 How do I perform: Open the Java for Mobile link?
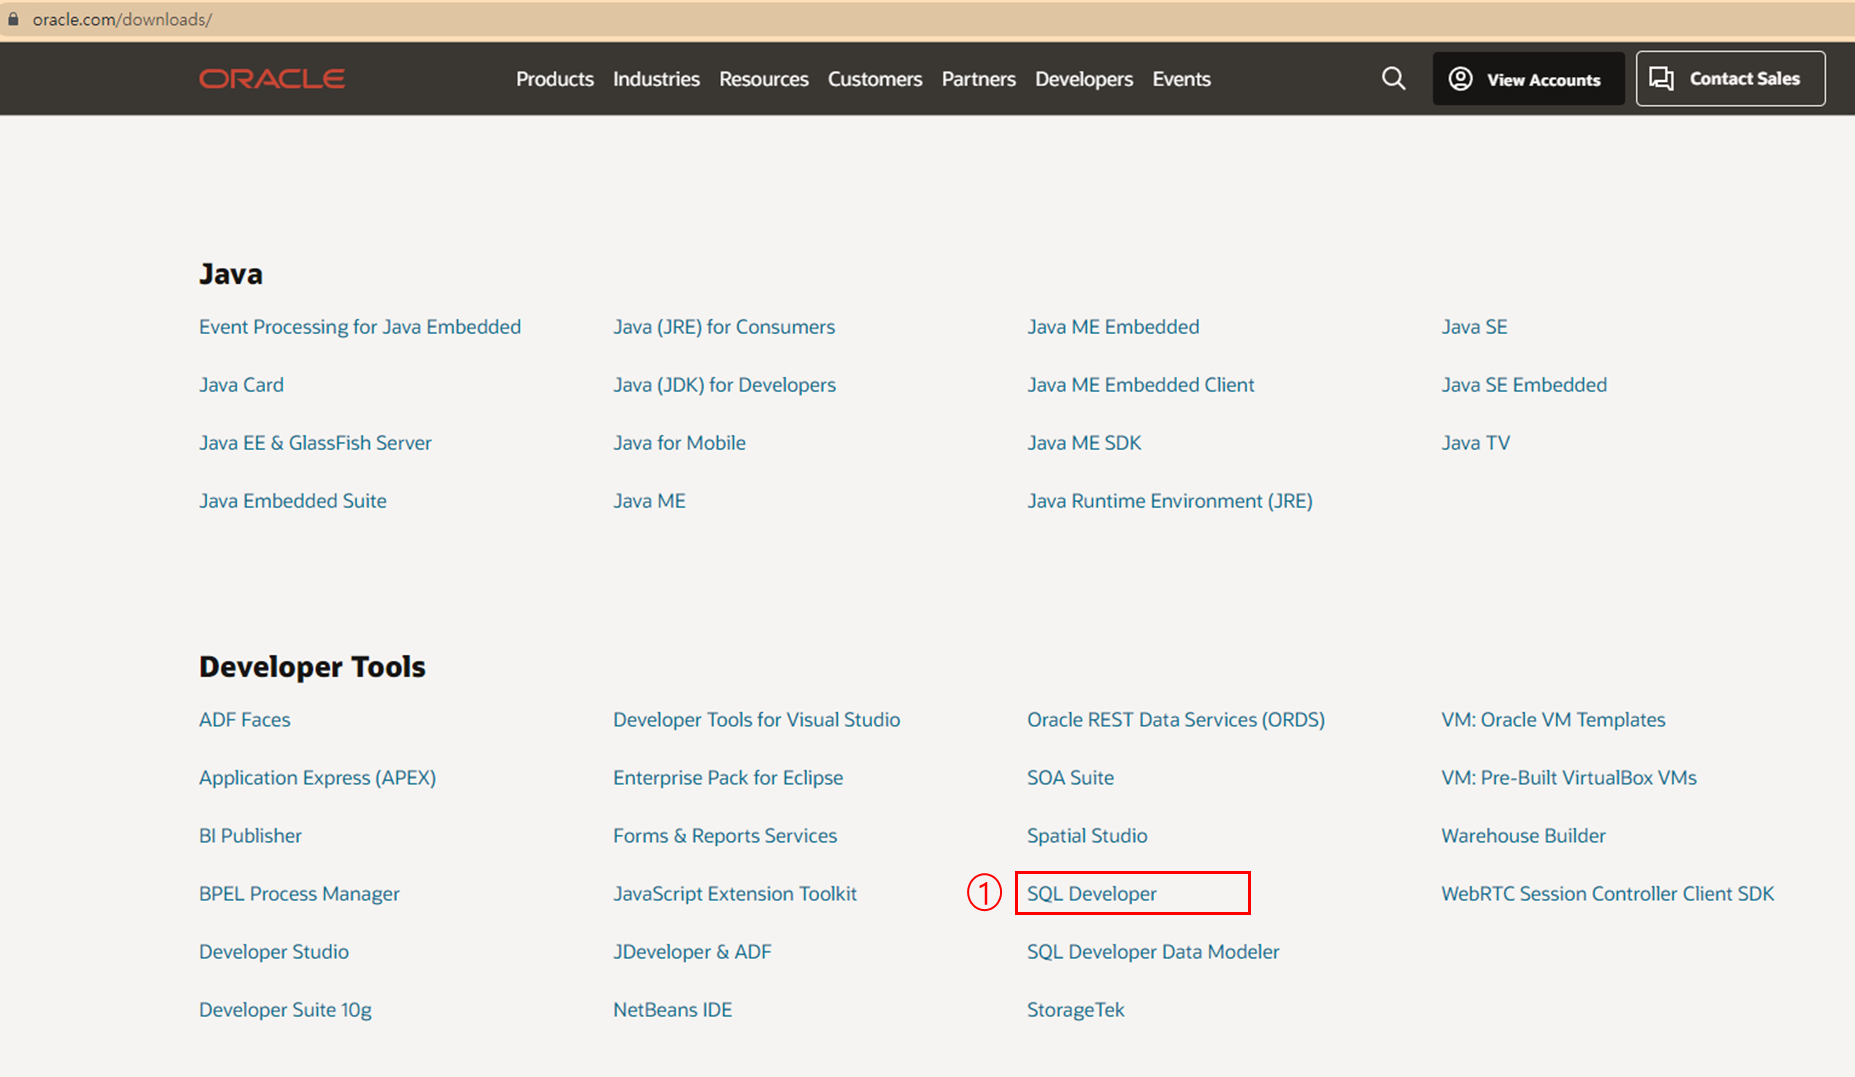click(x=679, y=443)
